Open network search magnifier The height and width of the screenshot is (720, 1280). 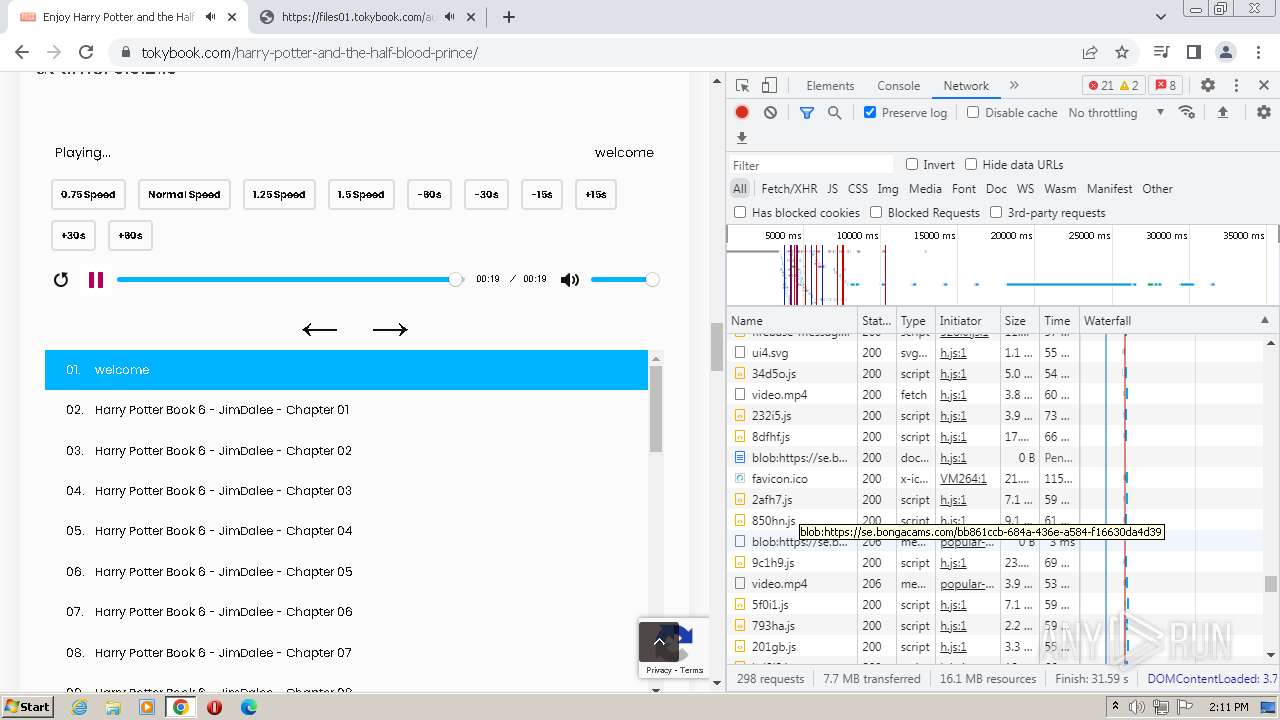(835, 113)
